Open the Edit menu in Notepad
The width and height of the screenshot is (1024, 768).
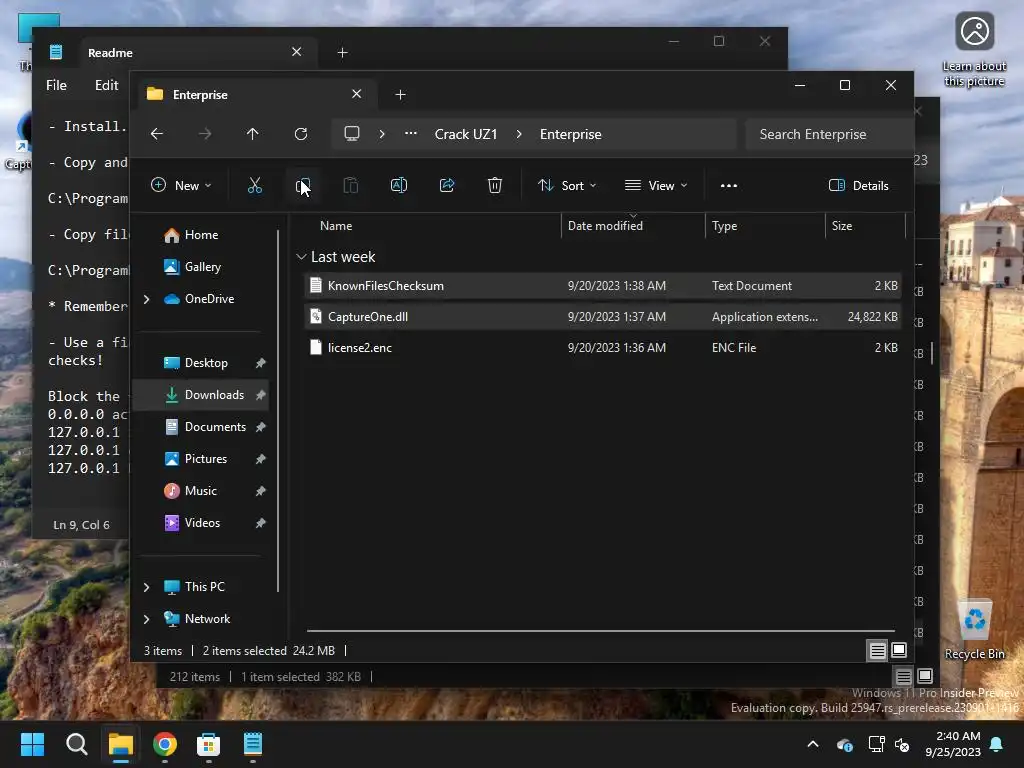pyautogui.click(x=106, y=86)
